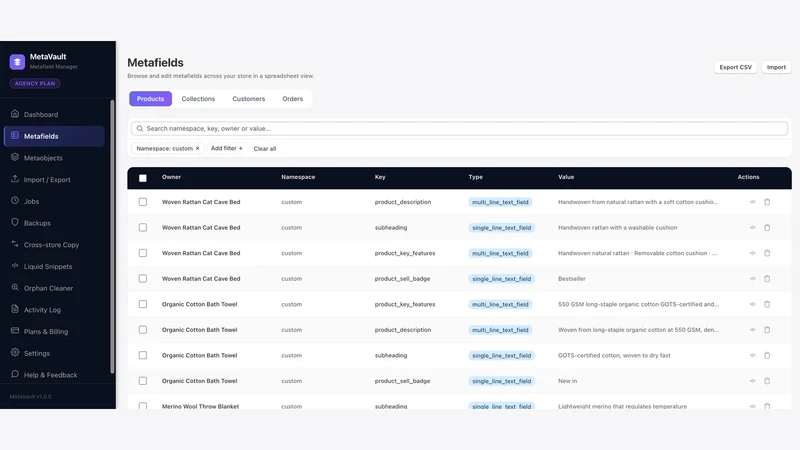Screen dimensions: 800x450
Task: Select Woven Rattan subheading row checkbox
Action: 143,228
